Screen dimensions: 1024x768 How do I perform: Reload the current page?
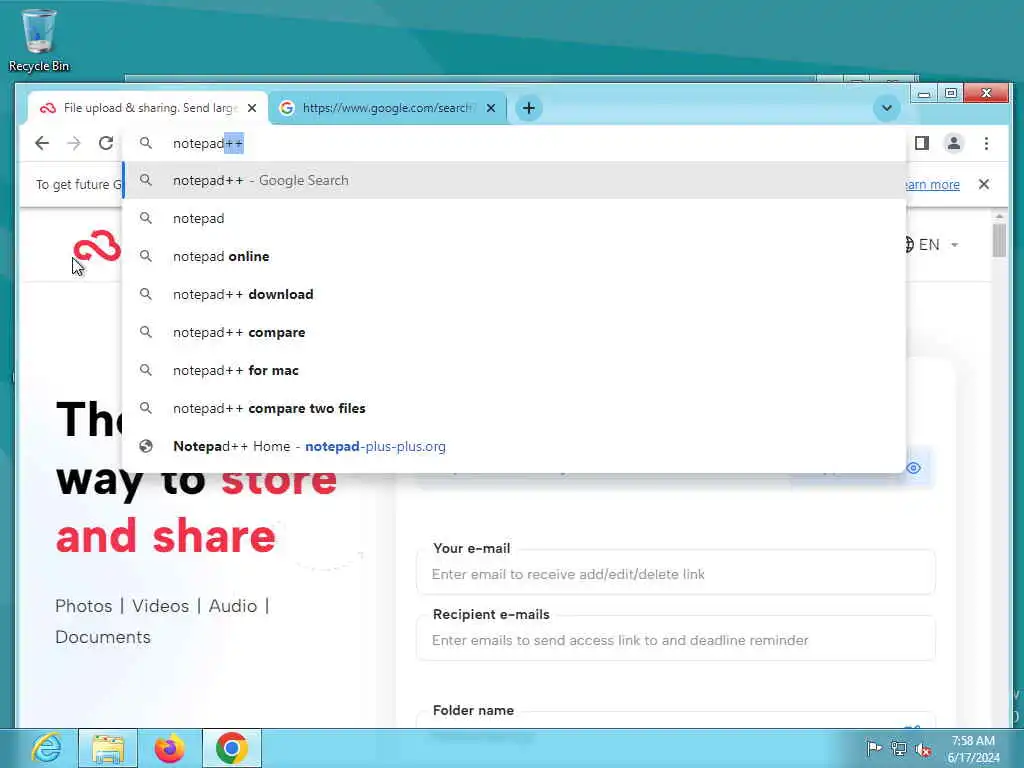point(106,143)
